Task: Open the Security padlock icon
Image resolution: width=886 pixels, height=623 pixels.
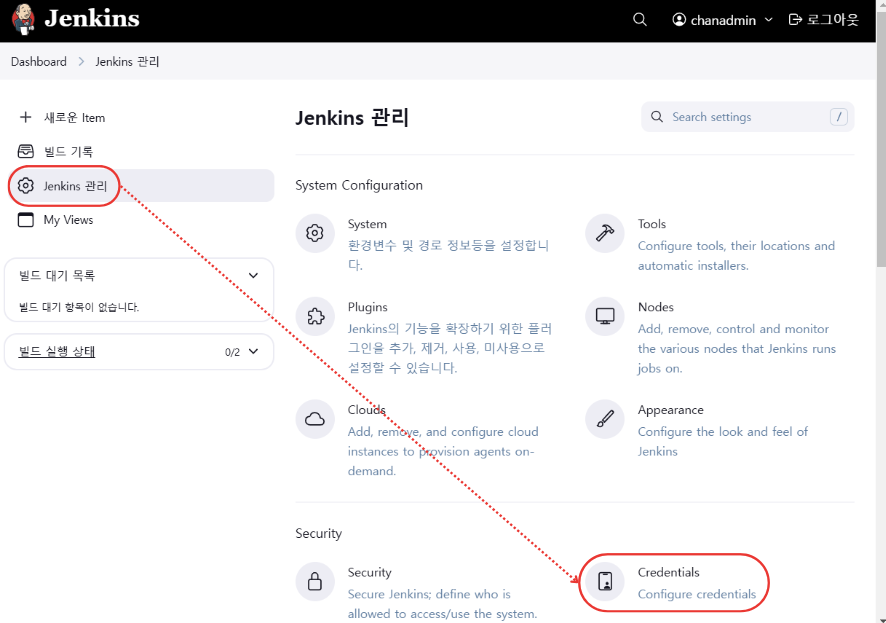Action: pos(315,581)
